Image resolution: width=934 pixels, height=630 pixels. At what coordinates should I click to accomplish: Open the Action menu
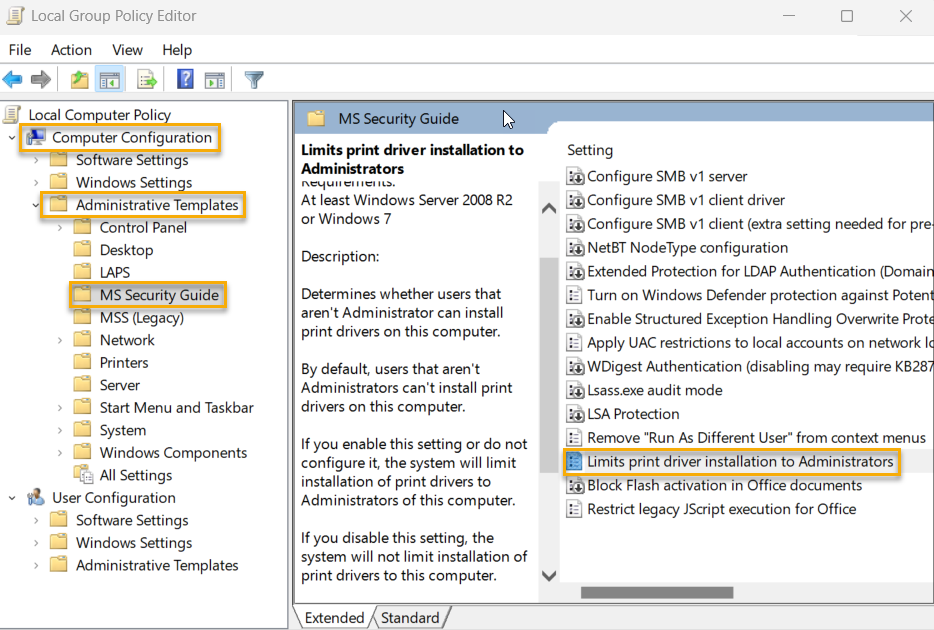tap(71, 50)
